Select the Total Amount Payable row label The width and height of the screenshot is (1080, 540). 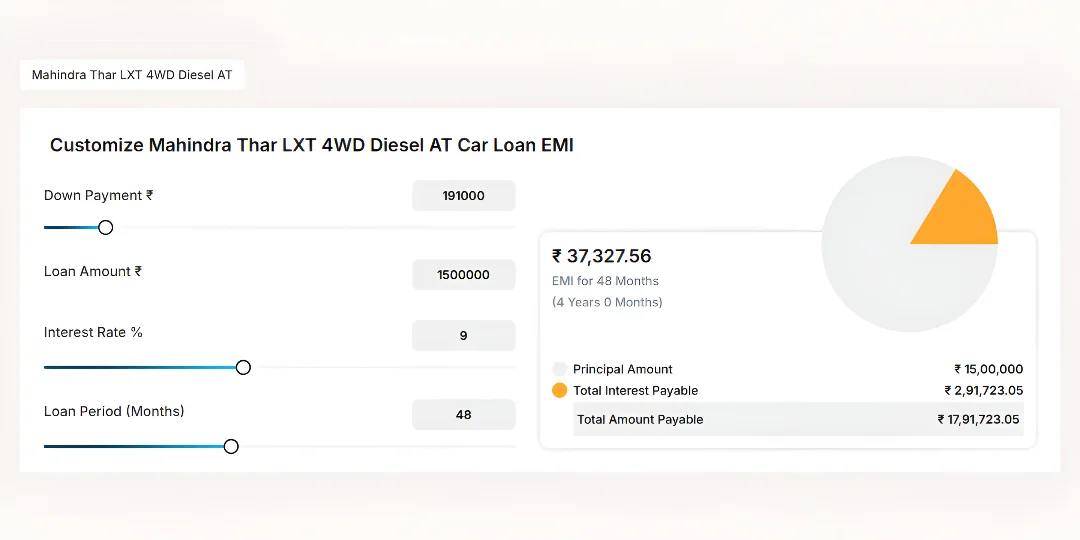click(640, 420)
